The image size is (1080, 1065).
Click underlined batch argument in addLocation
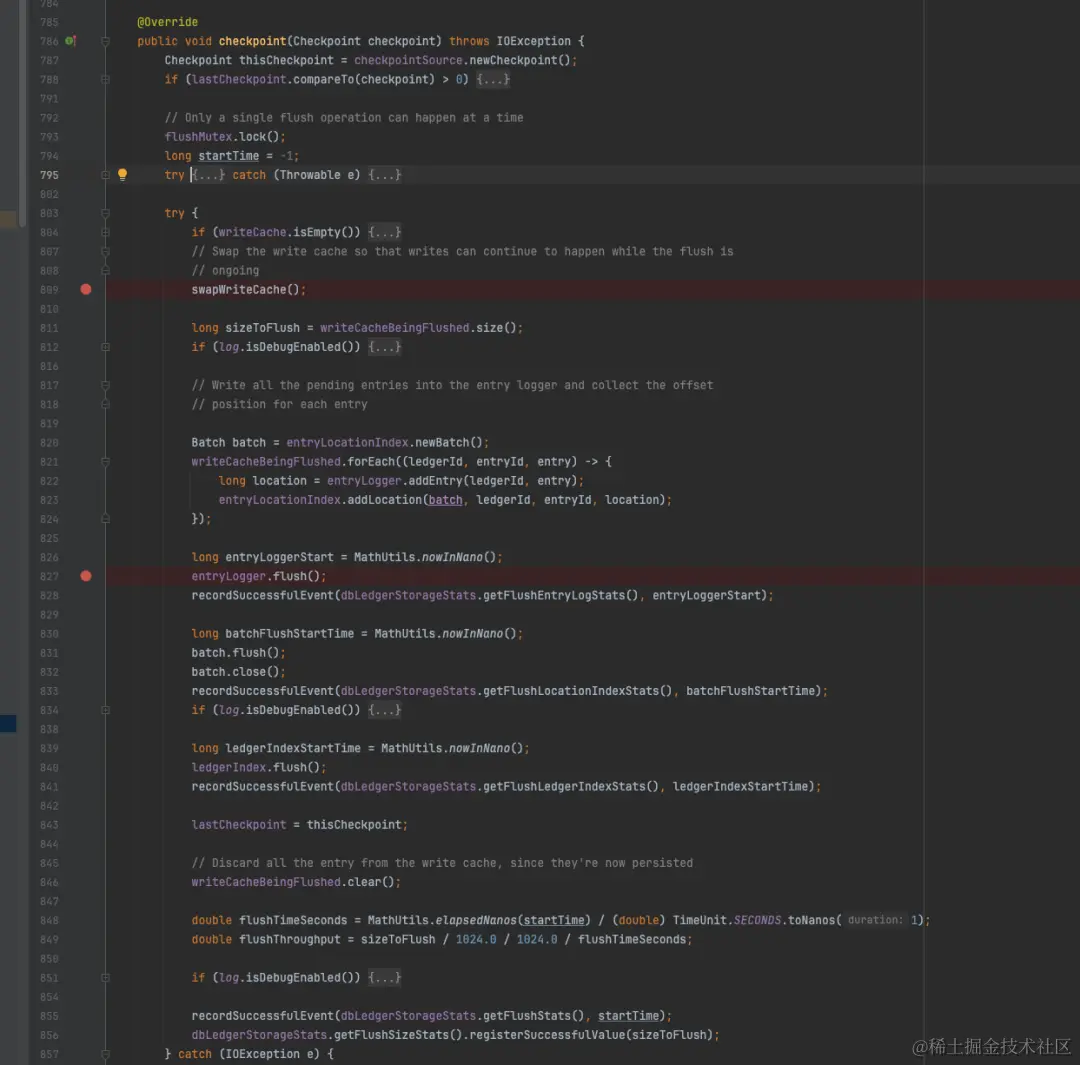click(x=445, y=500)
